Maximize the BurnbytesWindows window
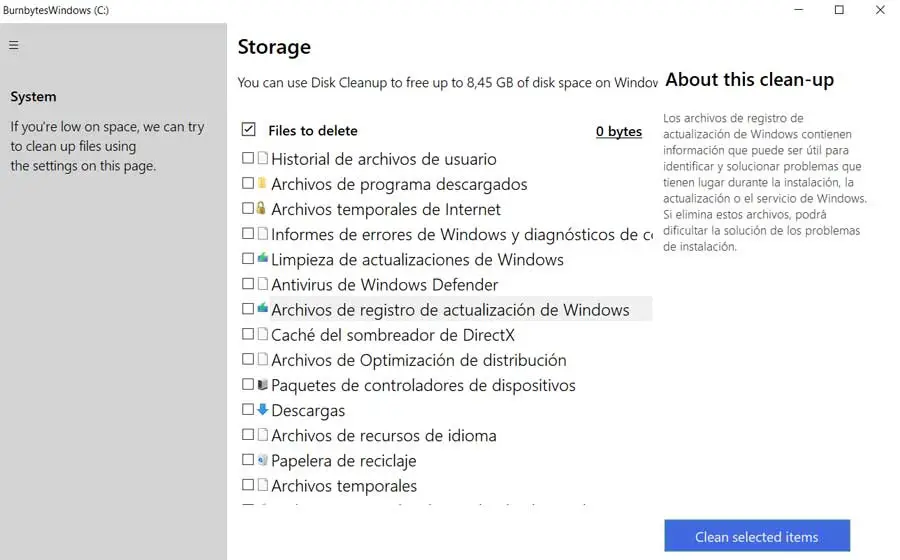 click(839, 10)
